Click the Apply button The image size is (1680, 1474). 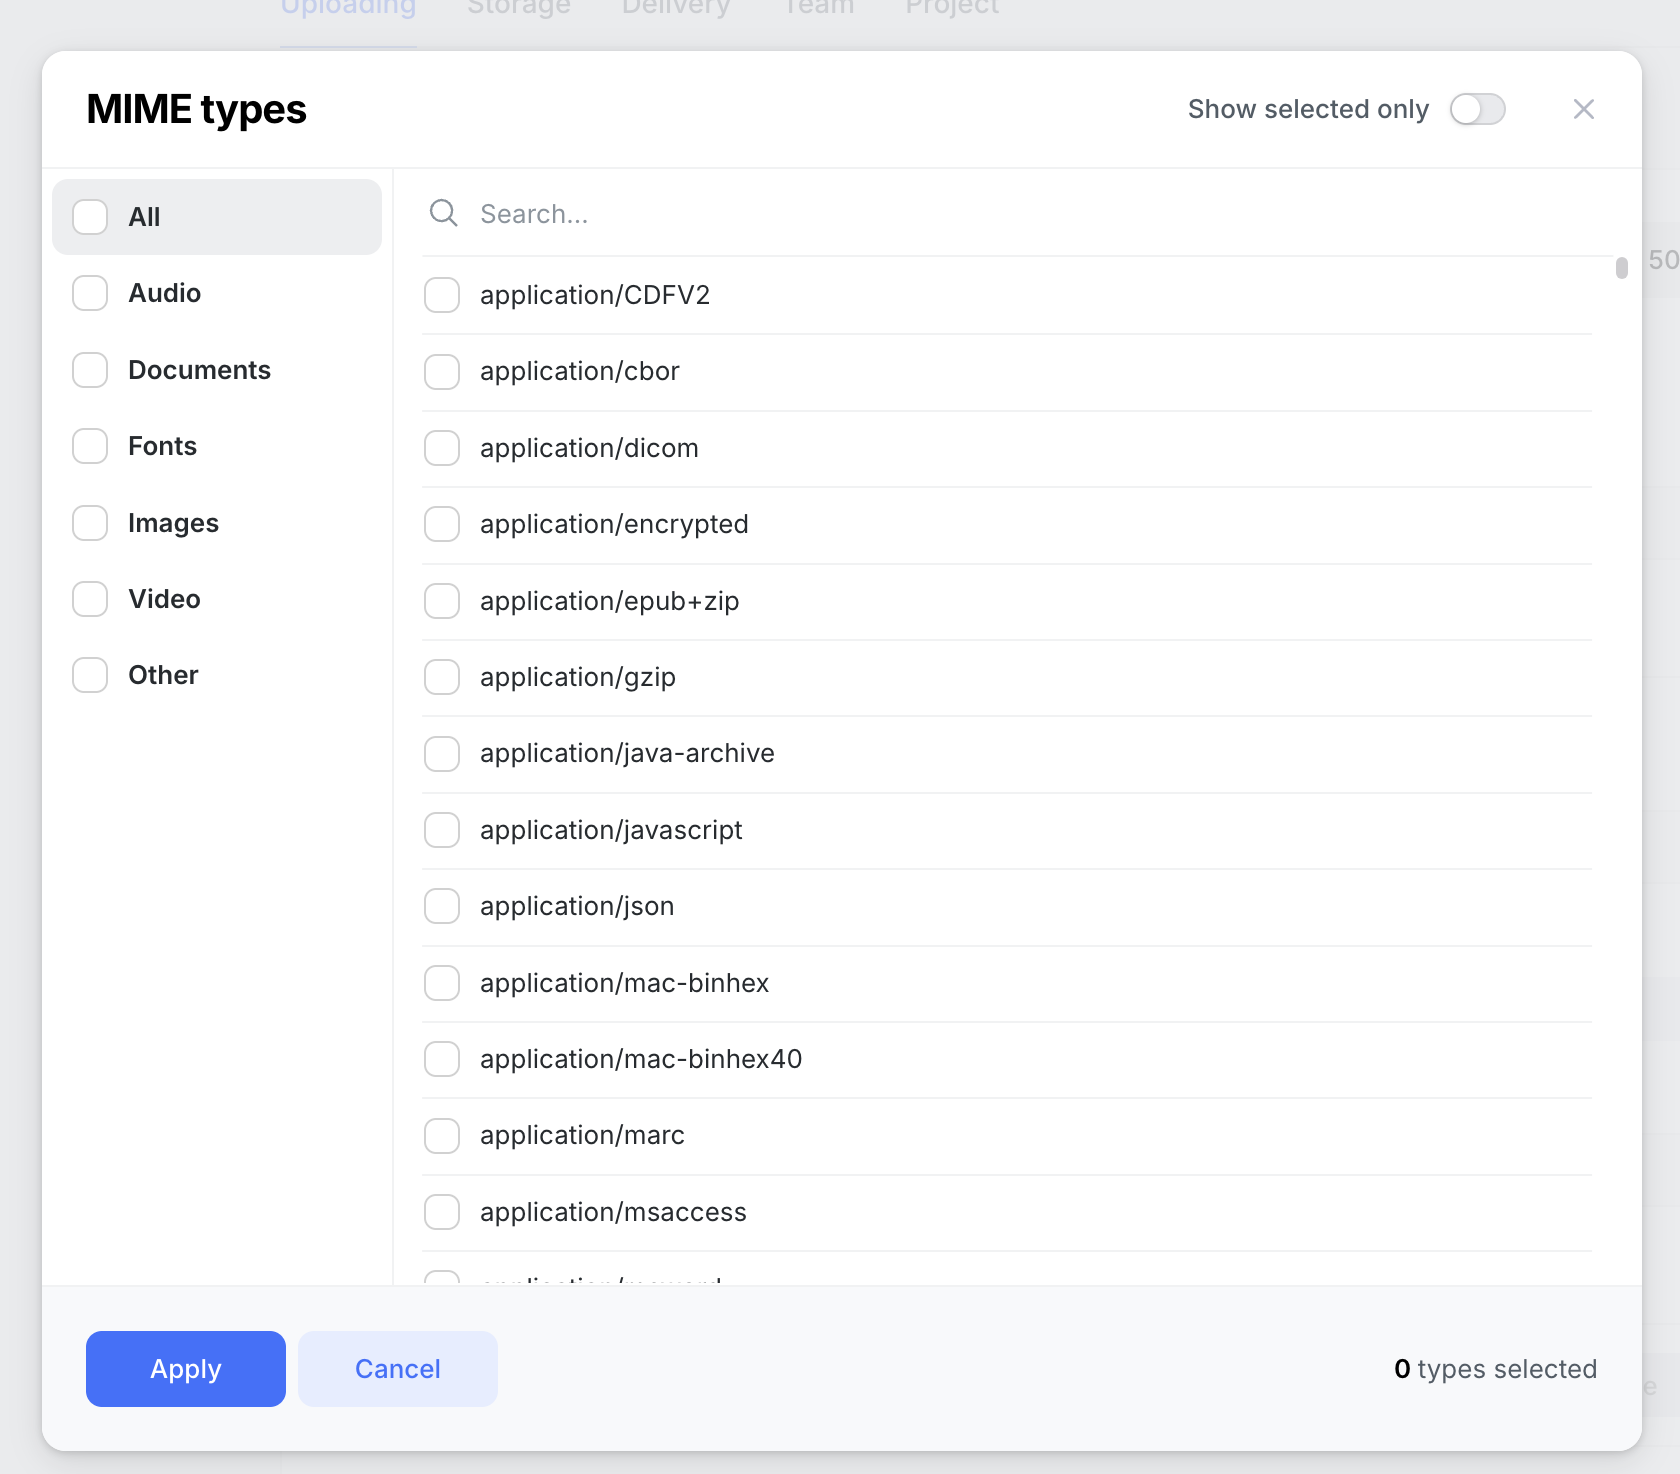point(186,1369)
